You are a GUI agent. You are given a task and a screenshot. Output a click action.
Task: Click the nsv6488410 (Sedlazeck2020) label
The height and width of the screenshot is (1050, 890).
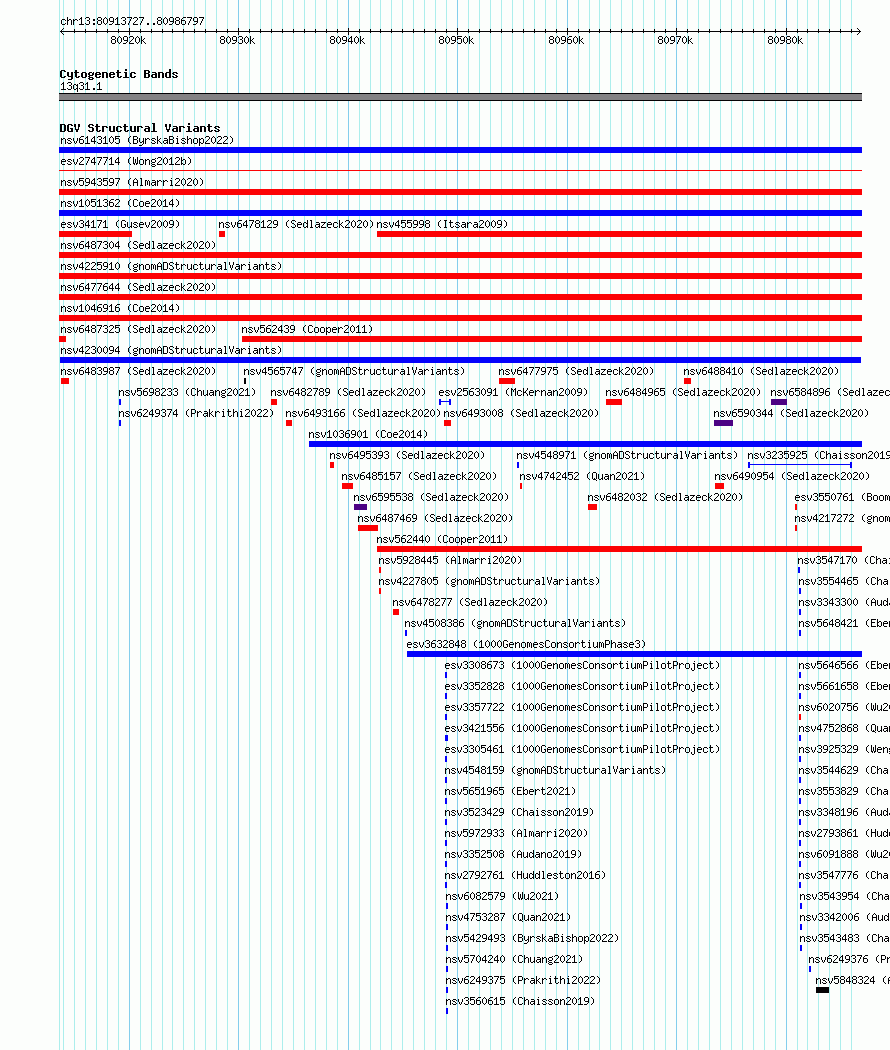coord(761,371)
